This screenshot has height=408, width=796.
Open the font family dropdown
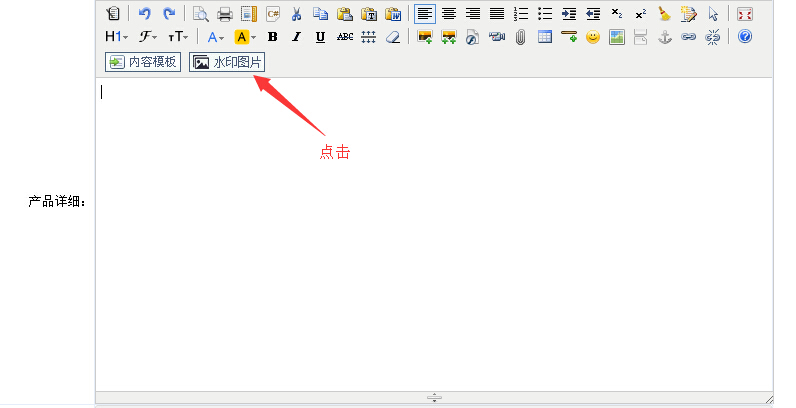click(148, 37)
